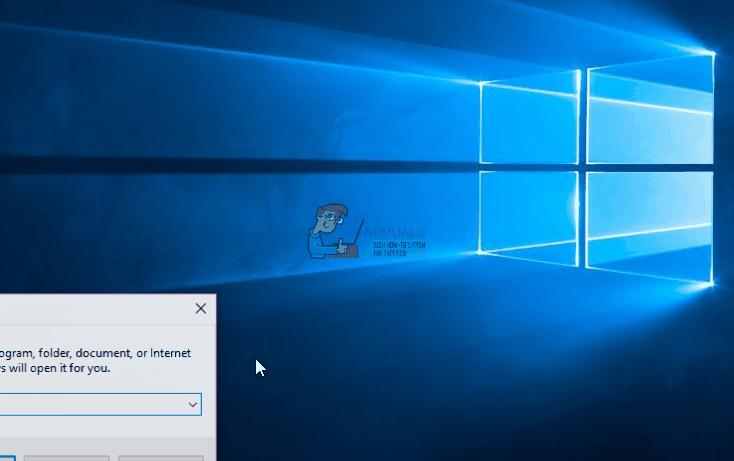Click the 'folder, document, or Internet' description text

click(115, 353)
